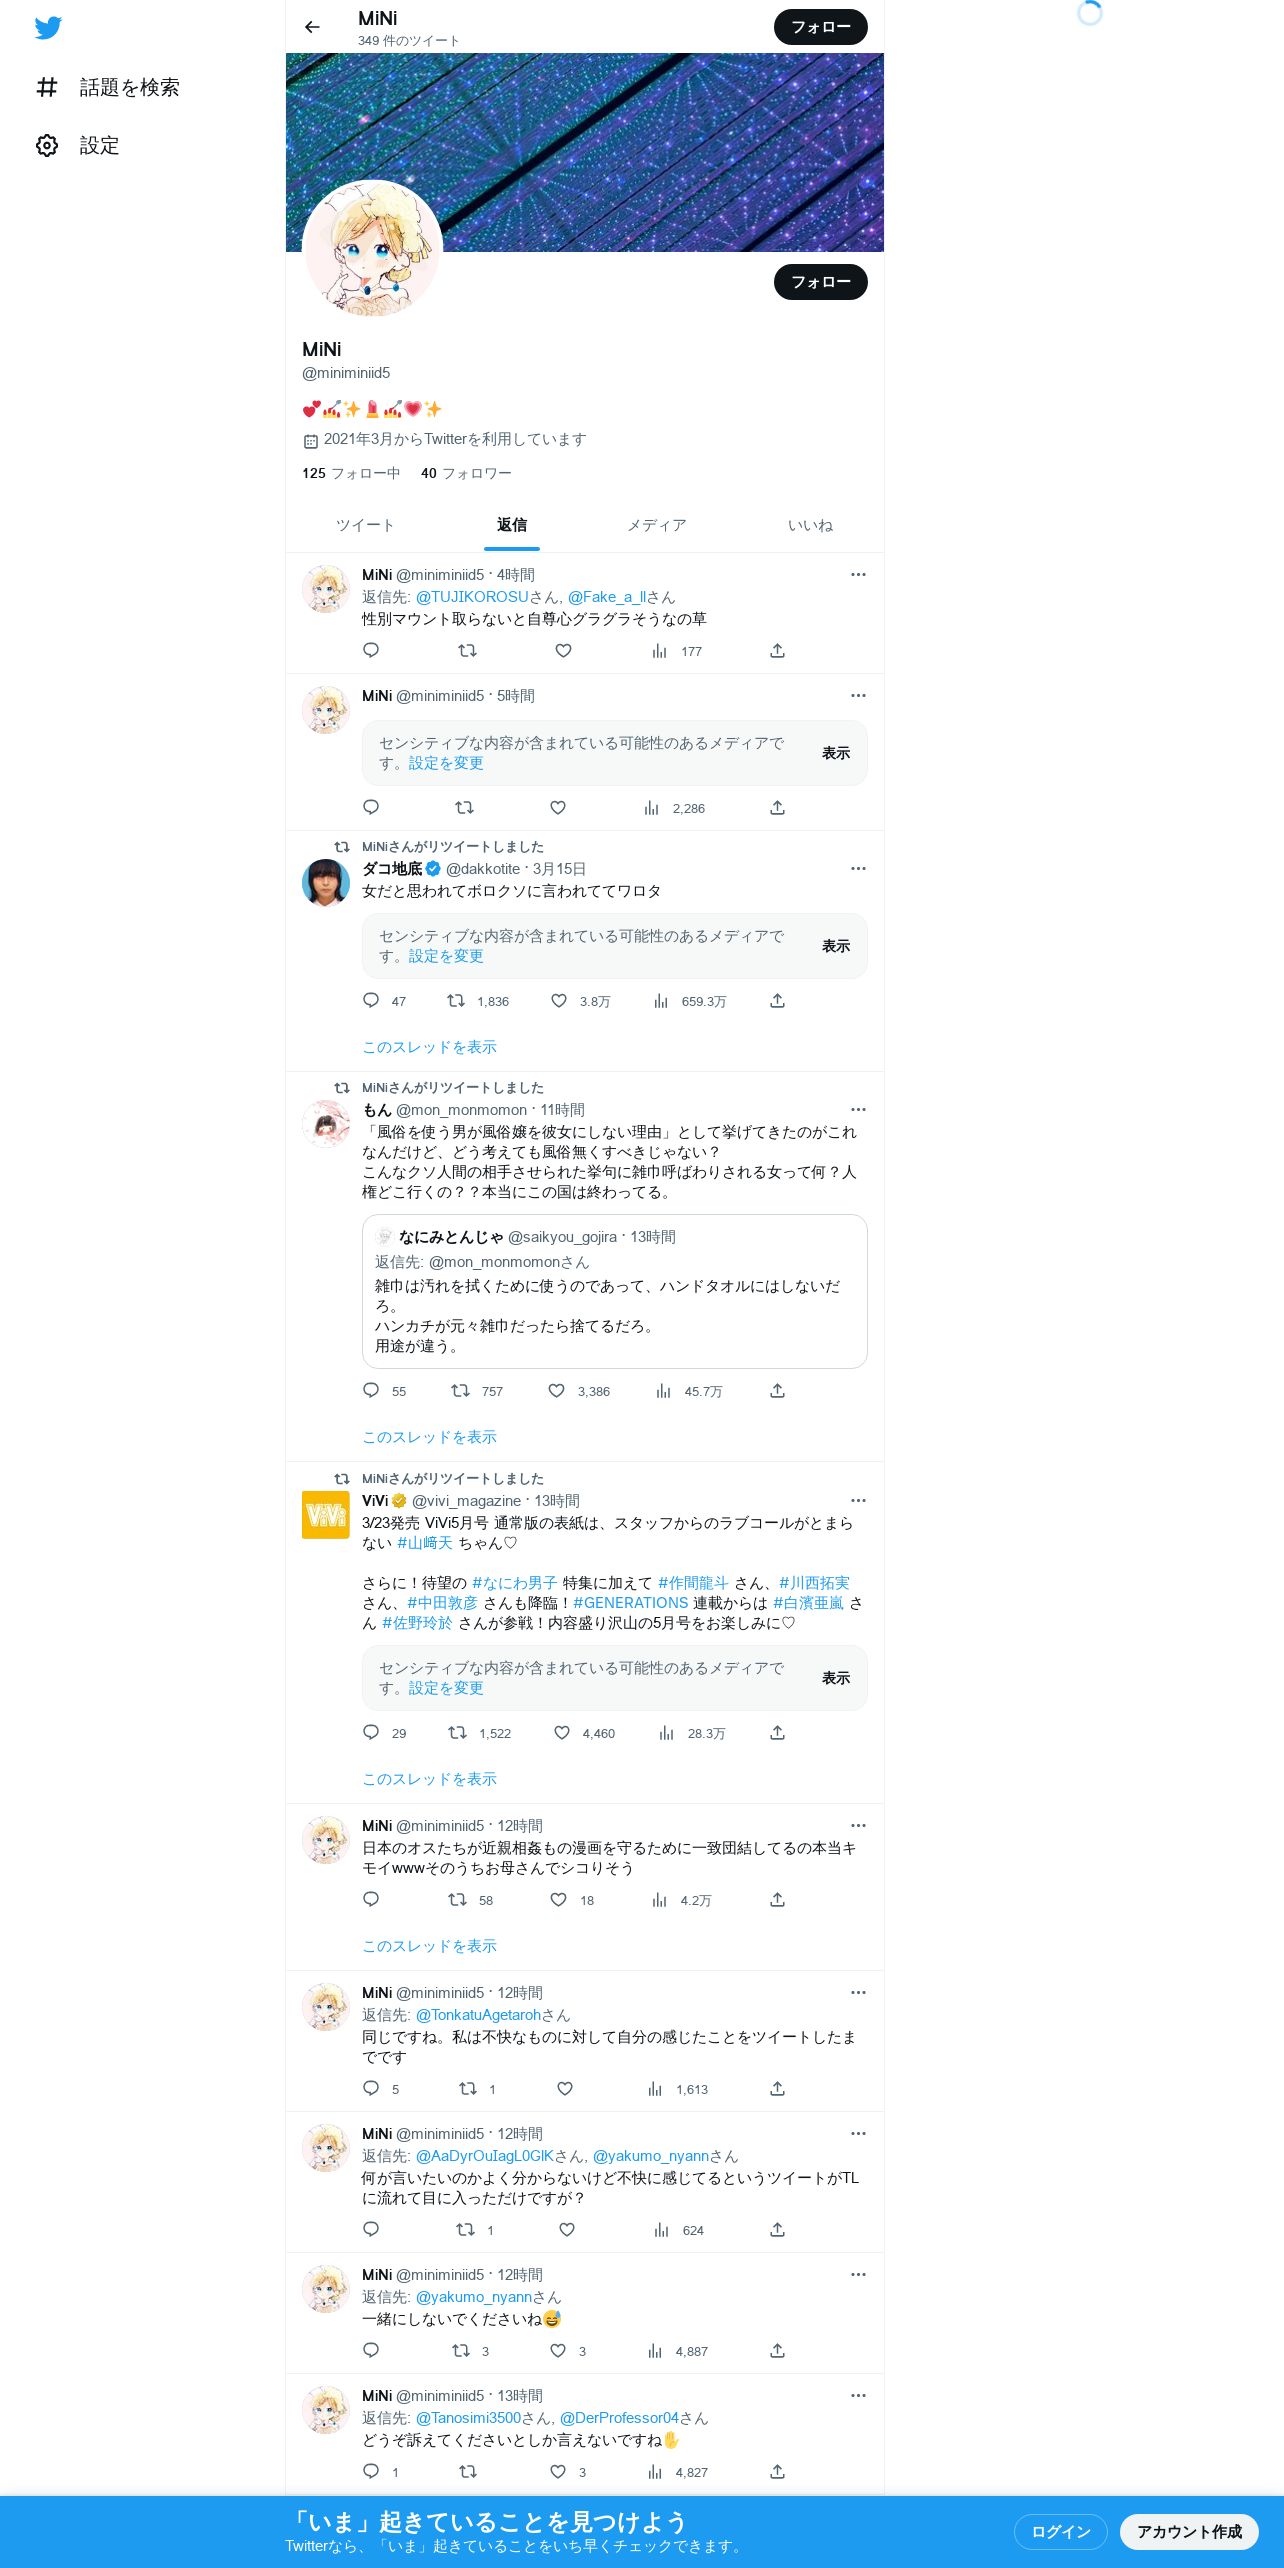This screenshot has height=2568, width=1284.
Task: Open MiNi's profile avatar picture
Action: point(372,250)
